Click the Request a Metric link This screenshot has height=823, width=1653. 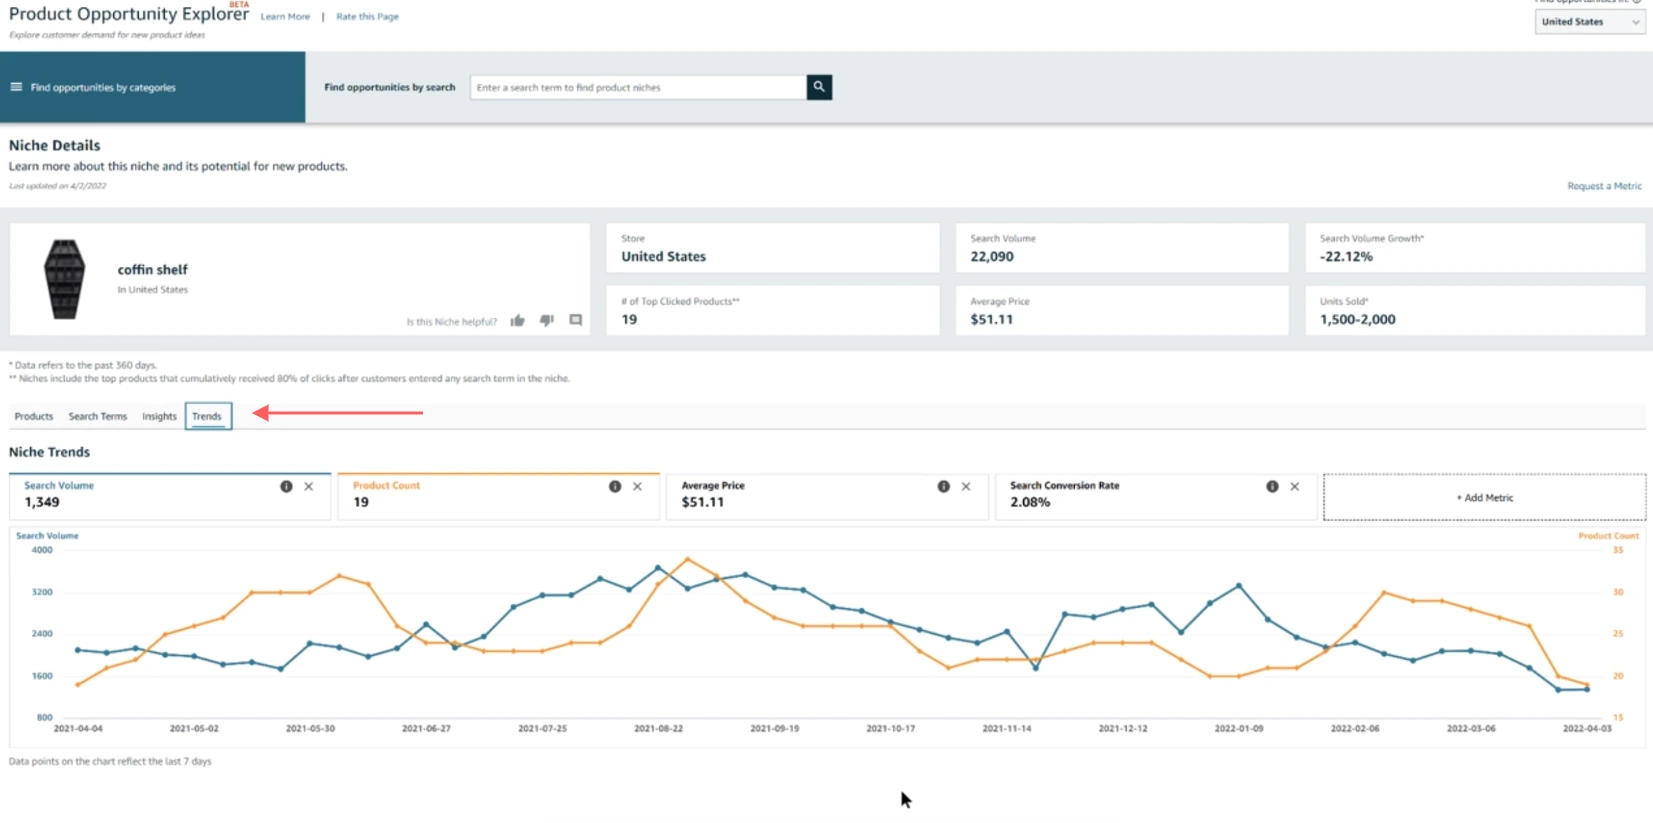point(1604,186)
